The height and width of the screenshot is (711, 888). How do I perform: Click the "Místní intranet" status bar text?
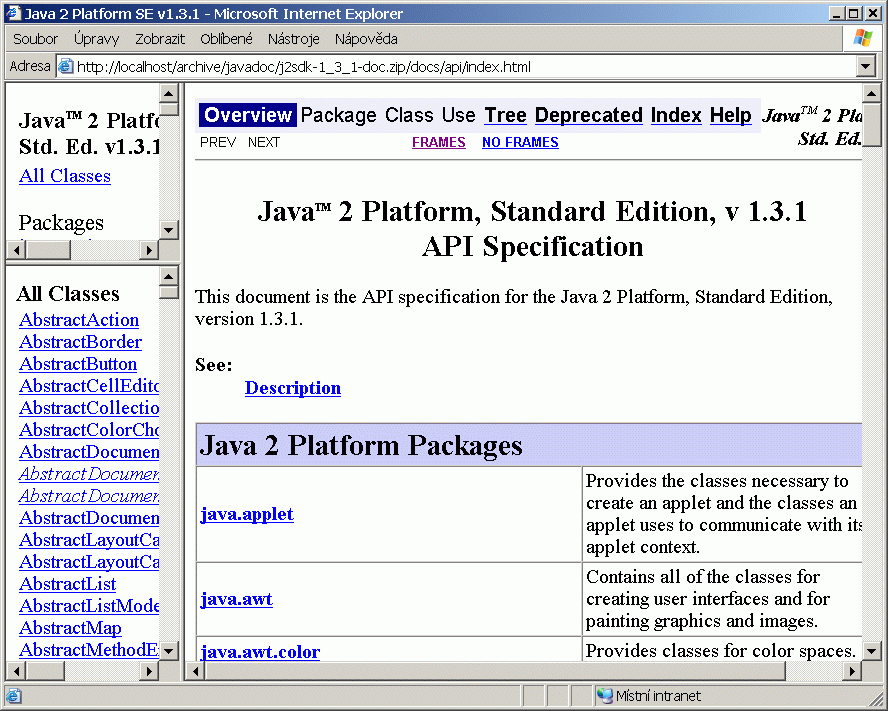658,696
